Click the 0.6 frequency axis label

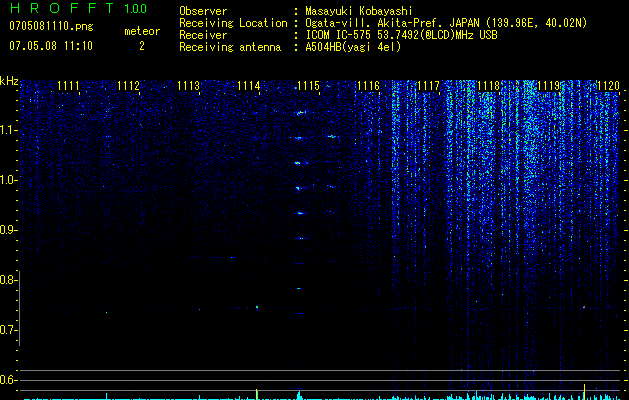[7, 380]
